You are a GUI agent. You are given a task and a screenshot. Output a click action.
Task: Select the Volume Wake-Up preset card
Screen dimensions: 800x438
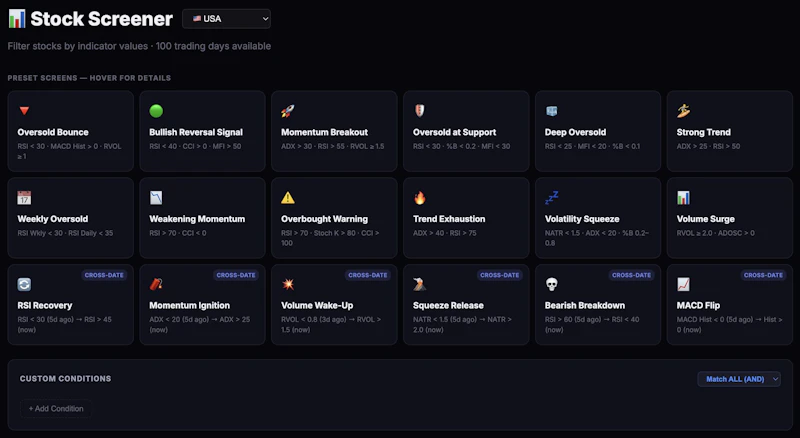coord(334,305)
